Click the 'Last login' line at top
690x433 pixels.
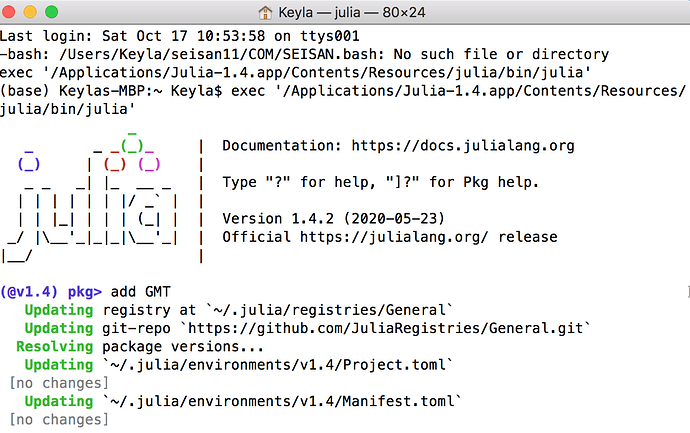pos(180,36)
